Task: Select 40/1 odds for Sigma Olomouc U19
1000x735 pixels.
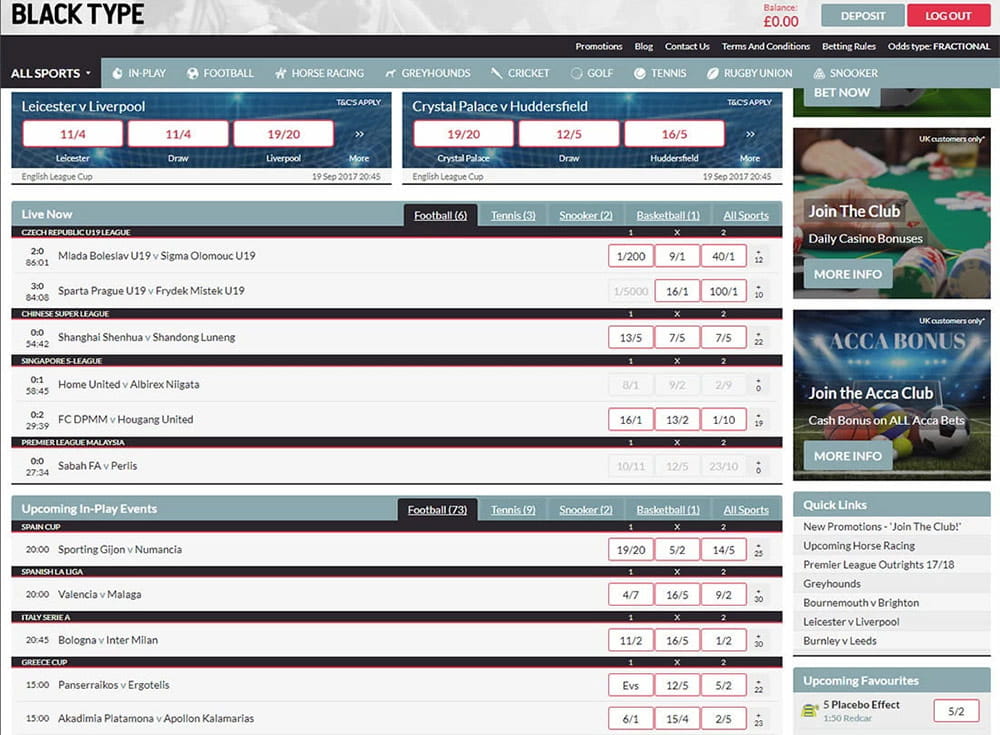Action: [723, 256]
